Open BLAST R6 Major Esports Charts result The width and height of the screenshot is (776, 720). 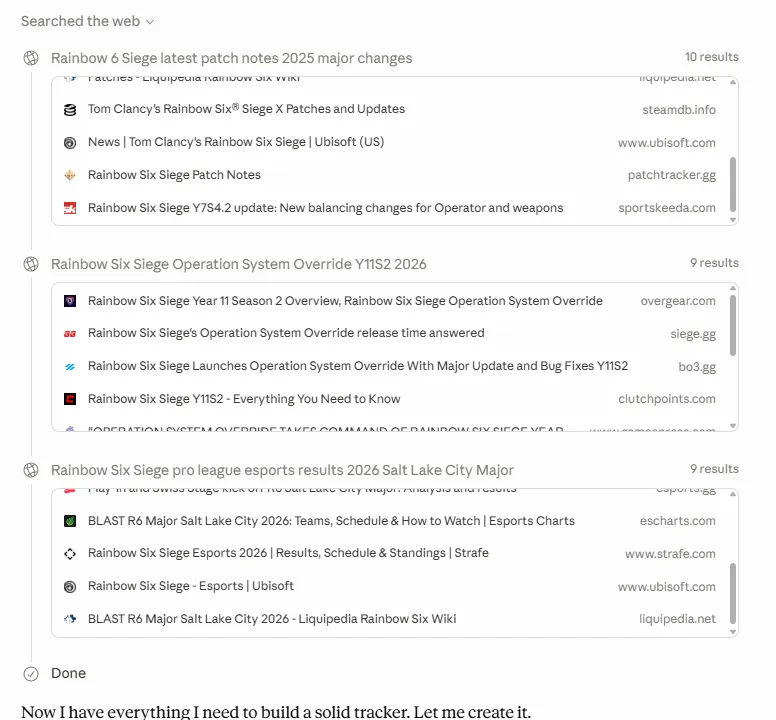pos(331,521)
